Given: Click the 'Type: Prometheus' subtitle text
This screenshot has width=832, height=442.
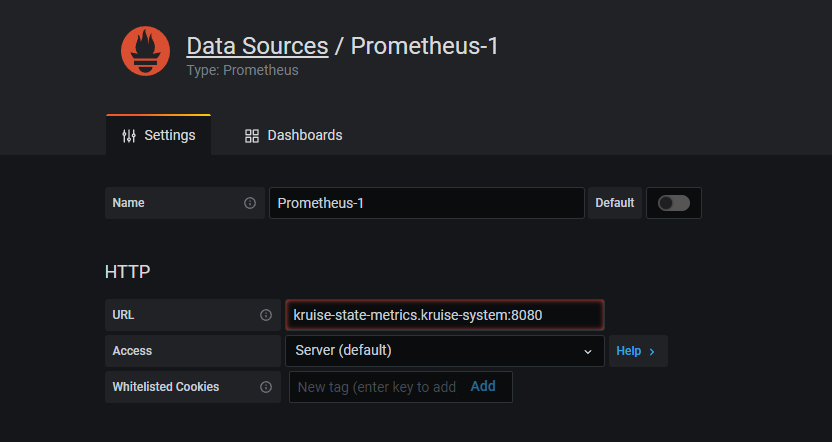Looking at the screenshot, I should pos(242,71).
